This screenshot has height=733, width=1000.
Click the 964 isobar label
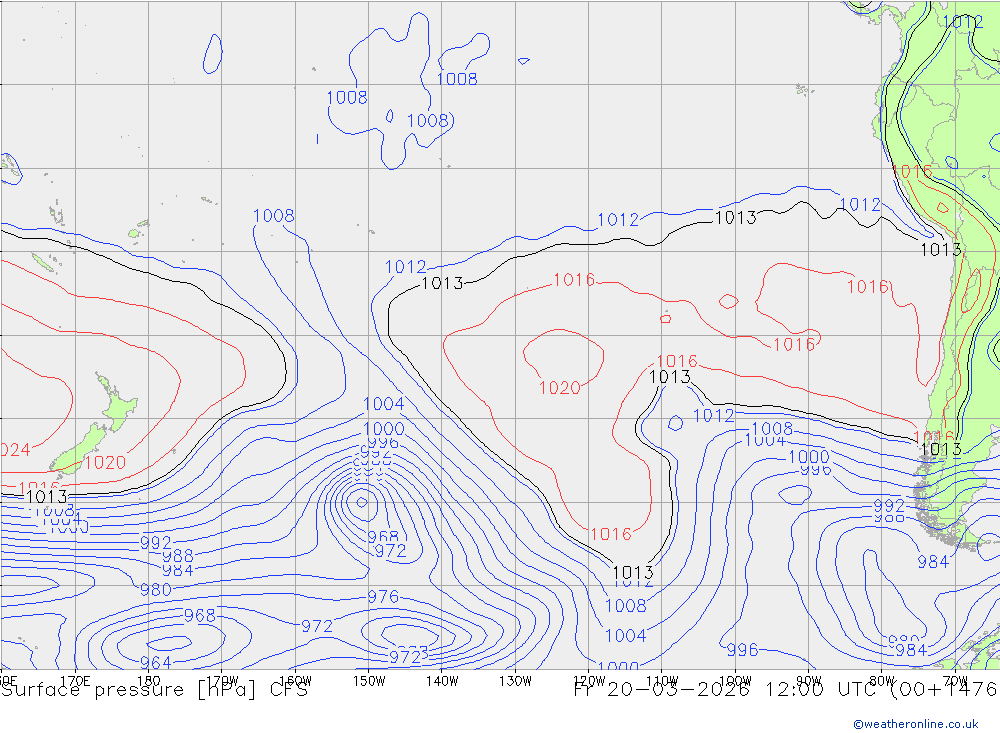pyautogui.click(x=155, y=662)
